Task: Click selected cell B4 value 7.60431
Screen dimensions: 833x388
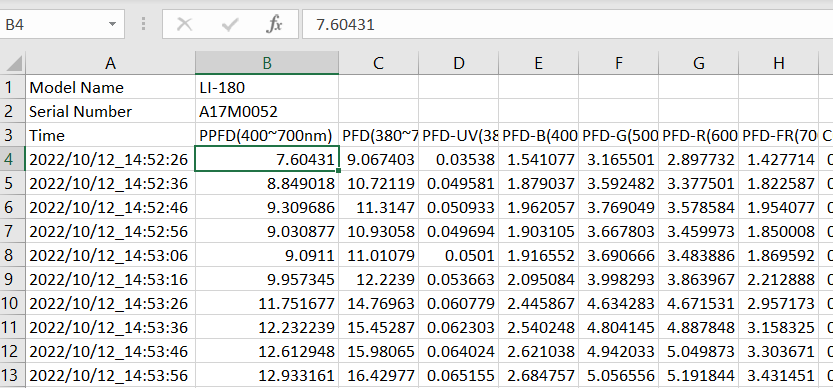Action: 267,159
